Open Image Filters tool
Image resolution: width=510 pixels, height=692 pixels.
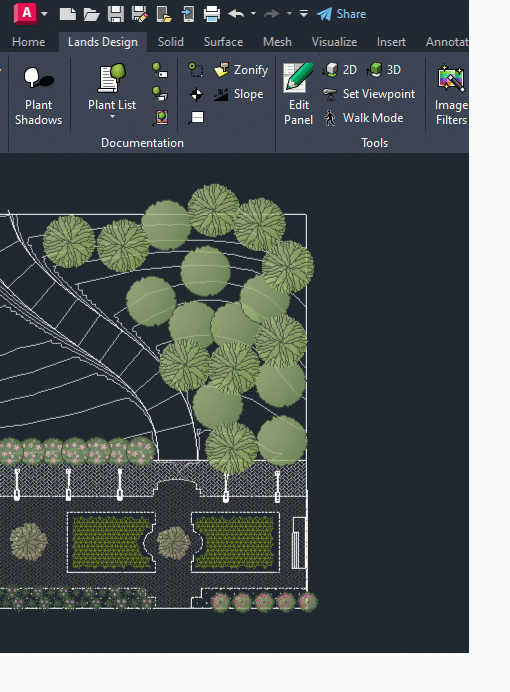click(x=450, y=95)
